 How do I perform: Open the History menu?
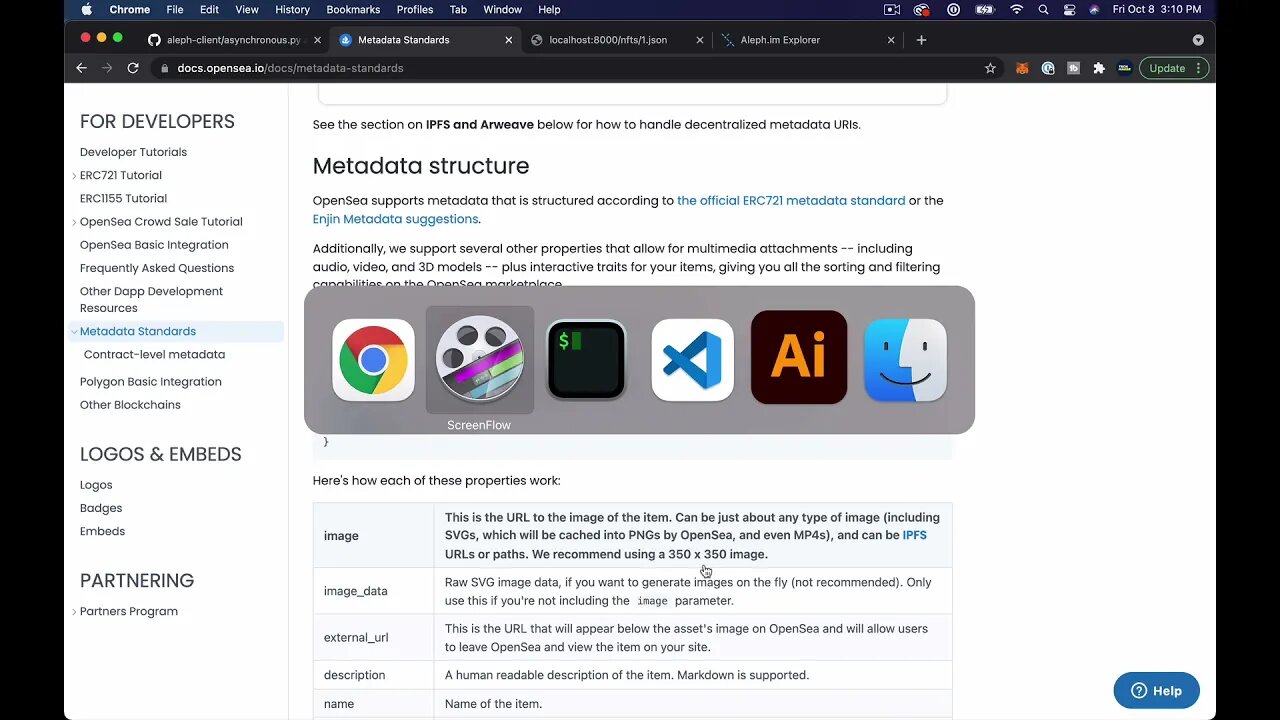click(292, 9)
